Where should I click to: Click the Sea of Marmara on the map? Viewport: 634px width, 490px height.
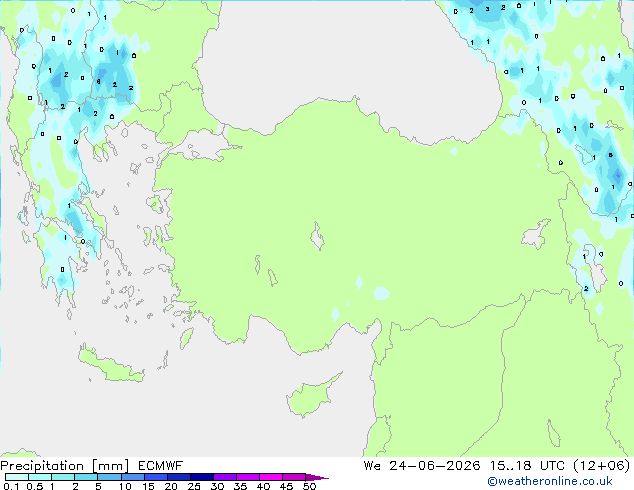click(202, 146)
